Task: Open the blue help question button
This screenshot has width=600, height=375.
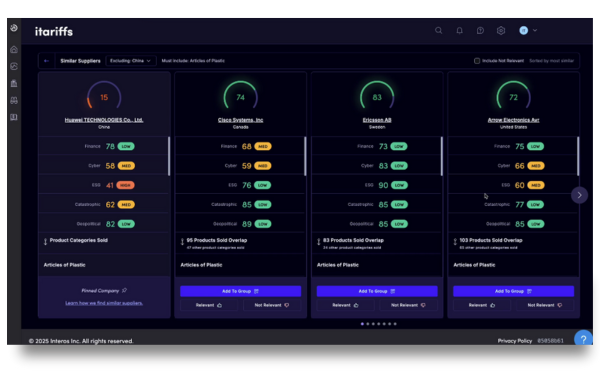Action: click(x=583, y=339)
